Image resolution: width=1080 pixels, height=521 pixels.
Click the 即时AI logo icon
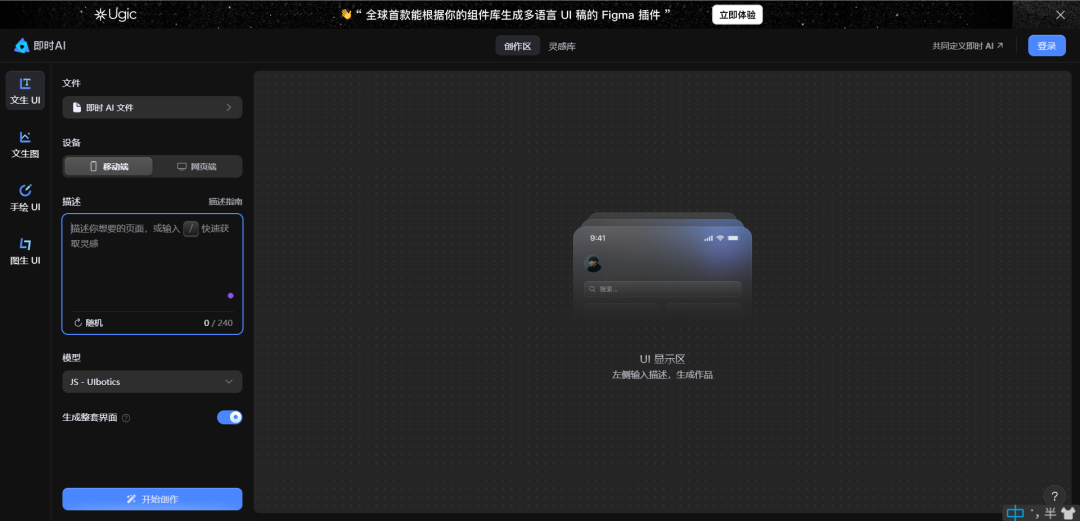(x=21, y=46)
